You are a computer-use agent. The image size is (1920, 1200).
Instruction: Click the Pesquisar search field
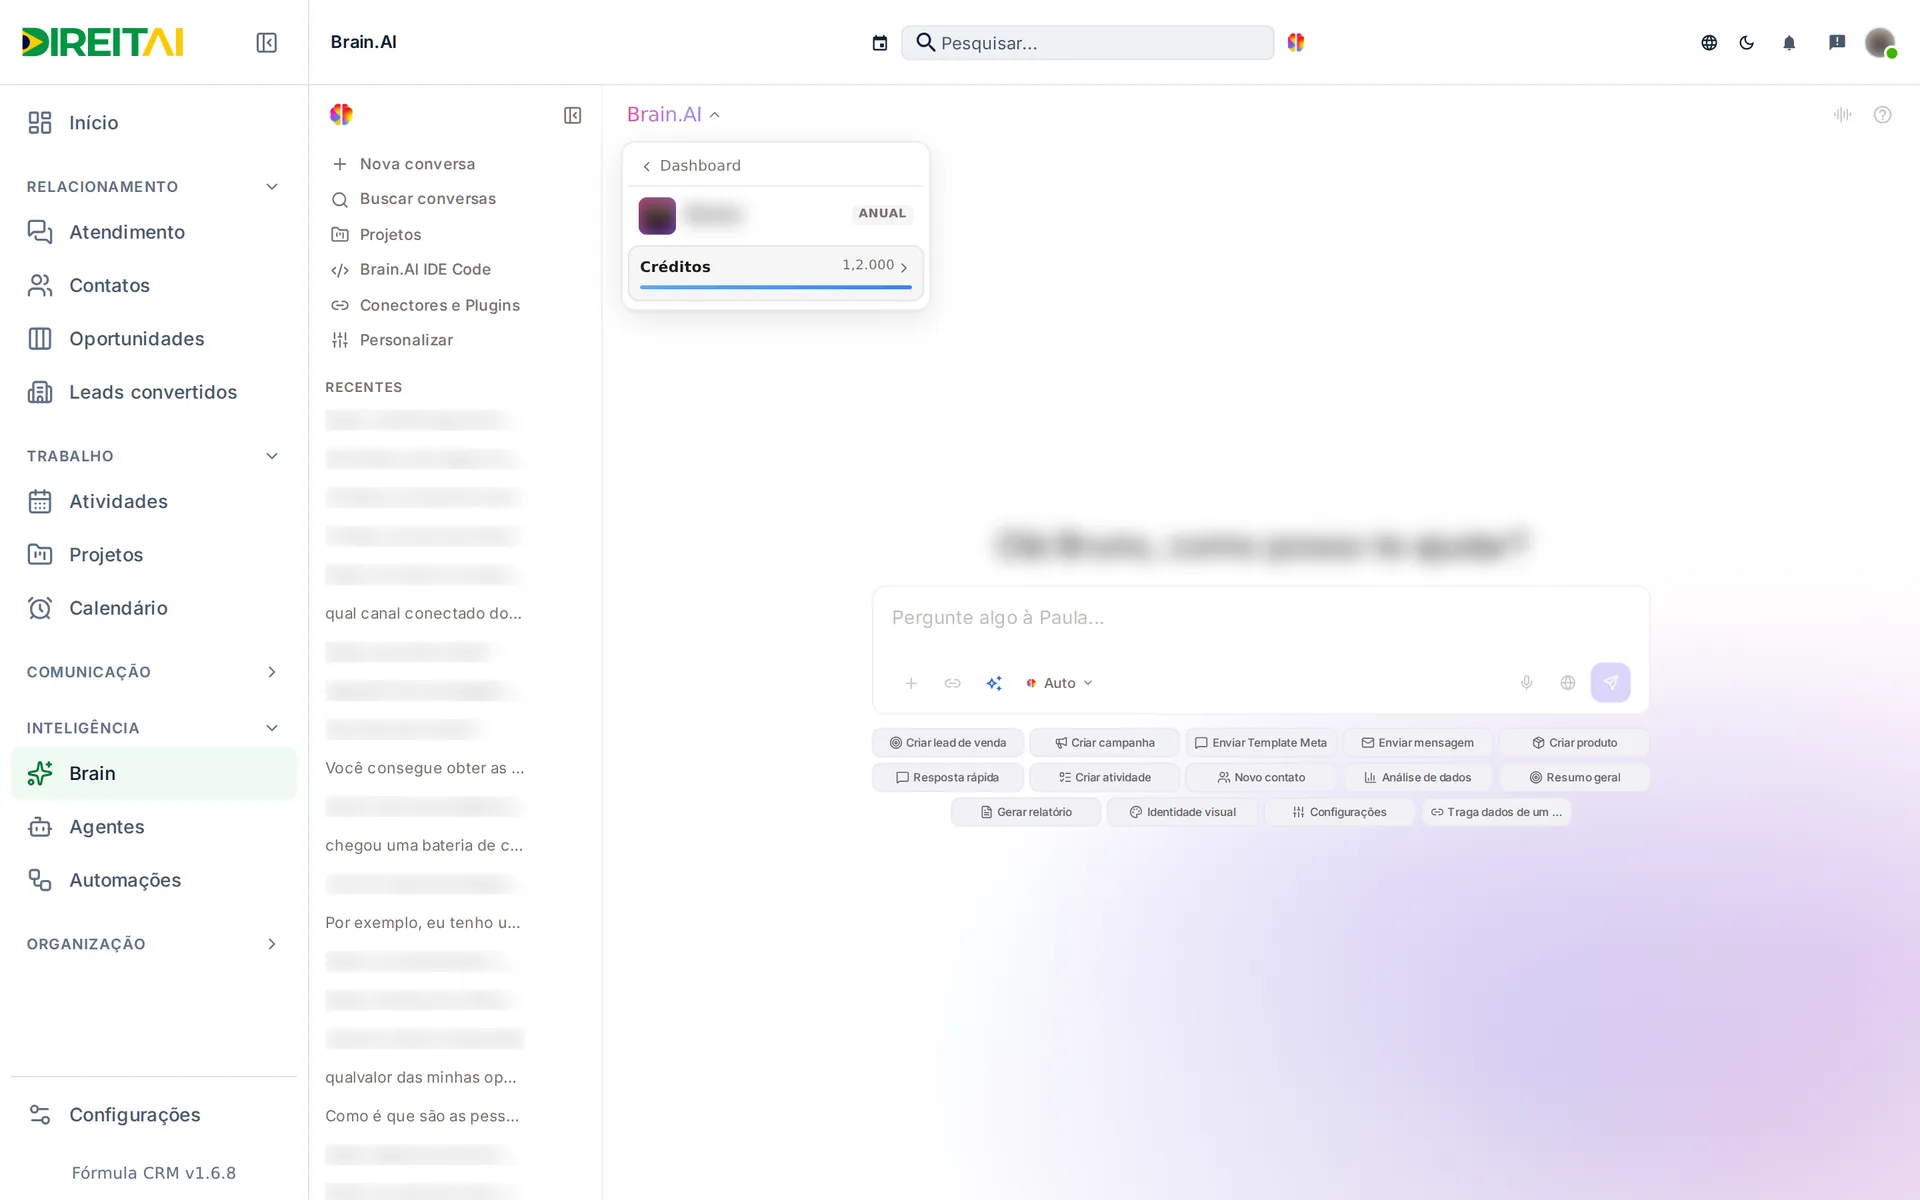coord(1087,42)
